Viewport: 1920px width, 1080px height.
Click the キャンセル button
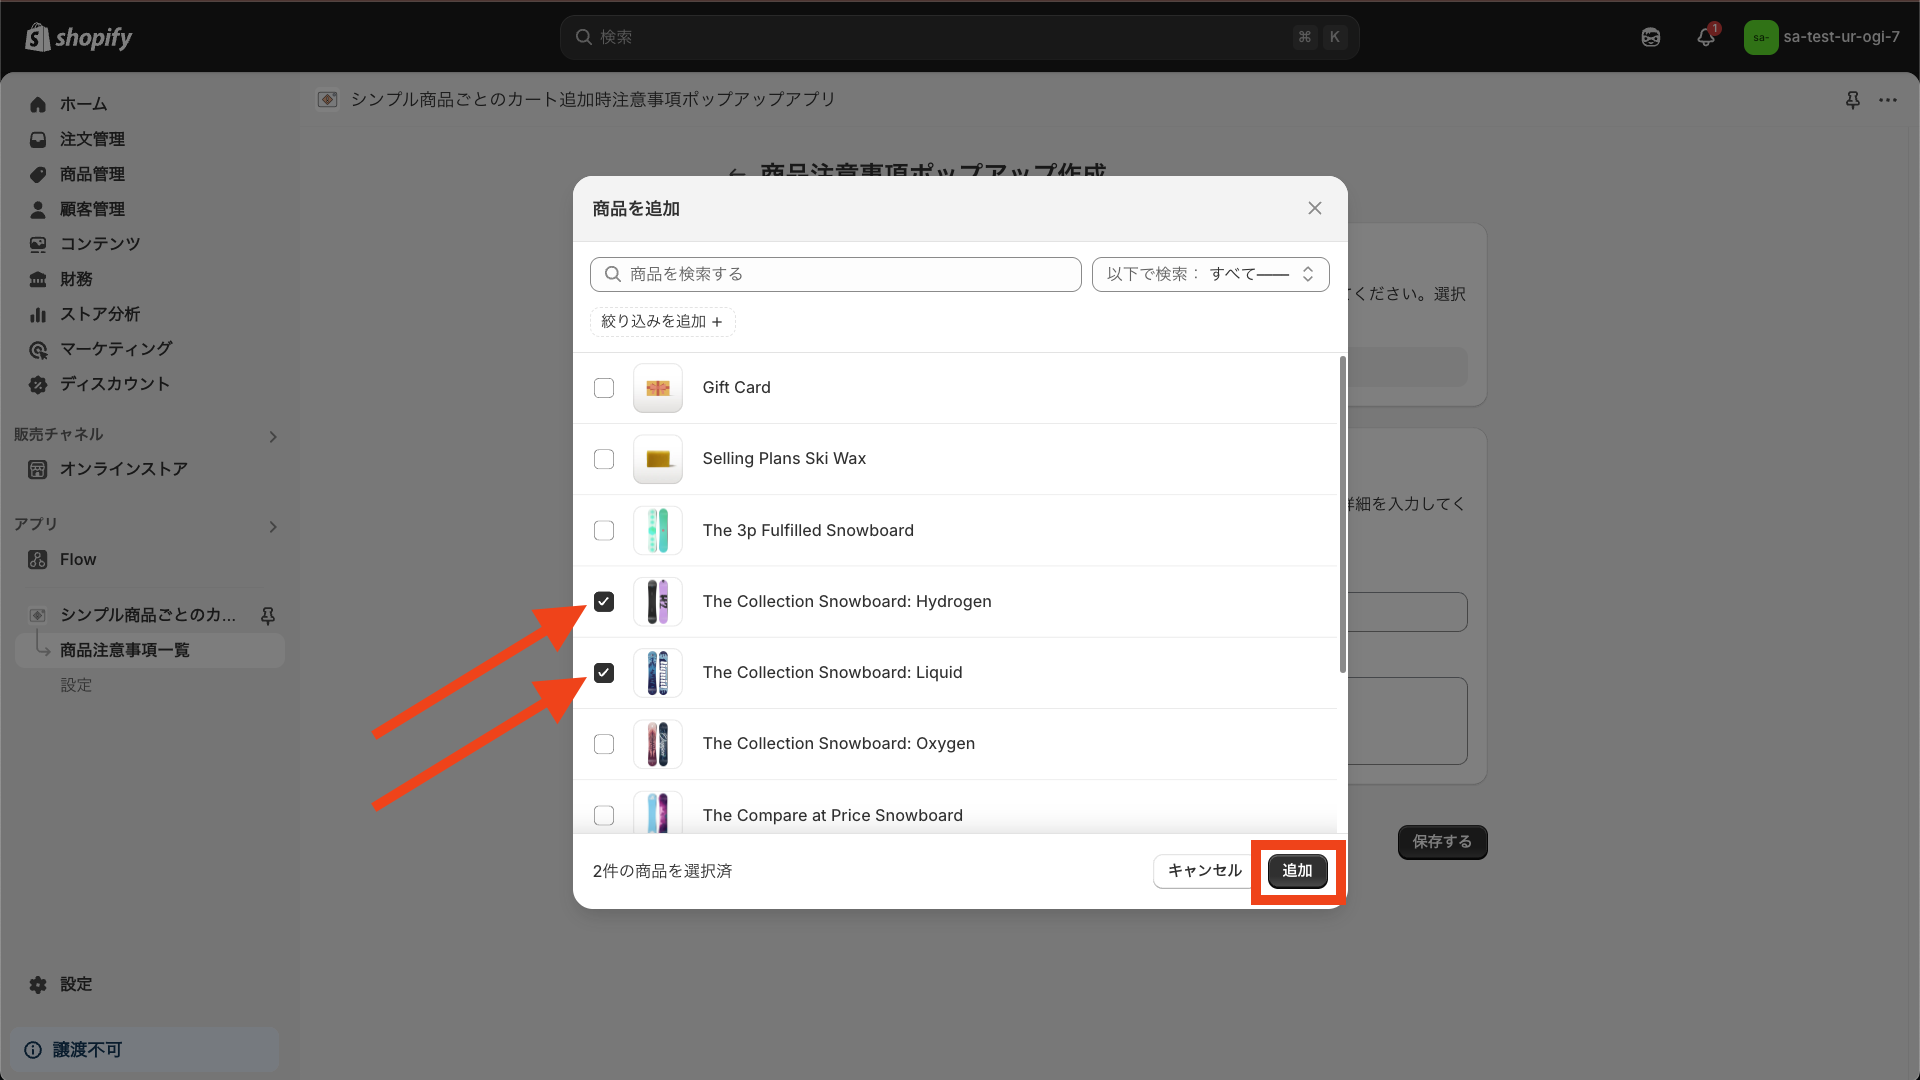point(1204,871)
